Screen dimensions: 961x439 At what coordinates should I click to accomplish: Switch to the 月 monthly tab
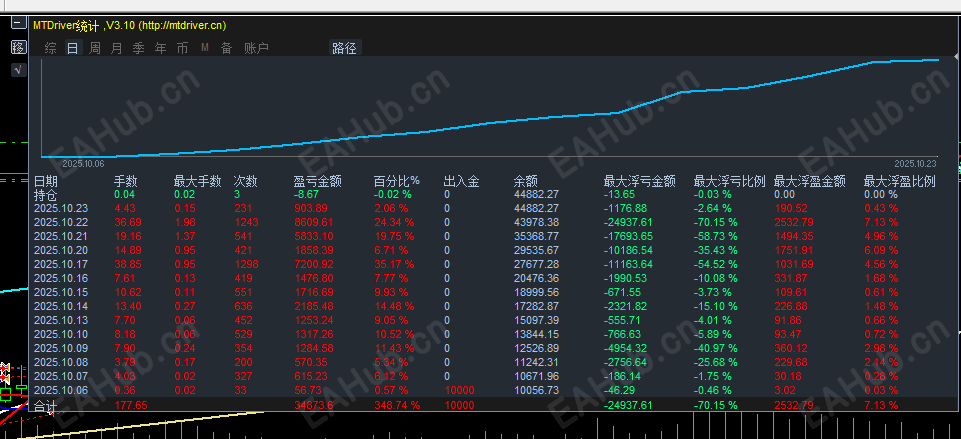116,48
